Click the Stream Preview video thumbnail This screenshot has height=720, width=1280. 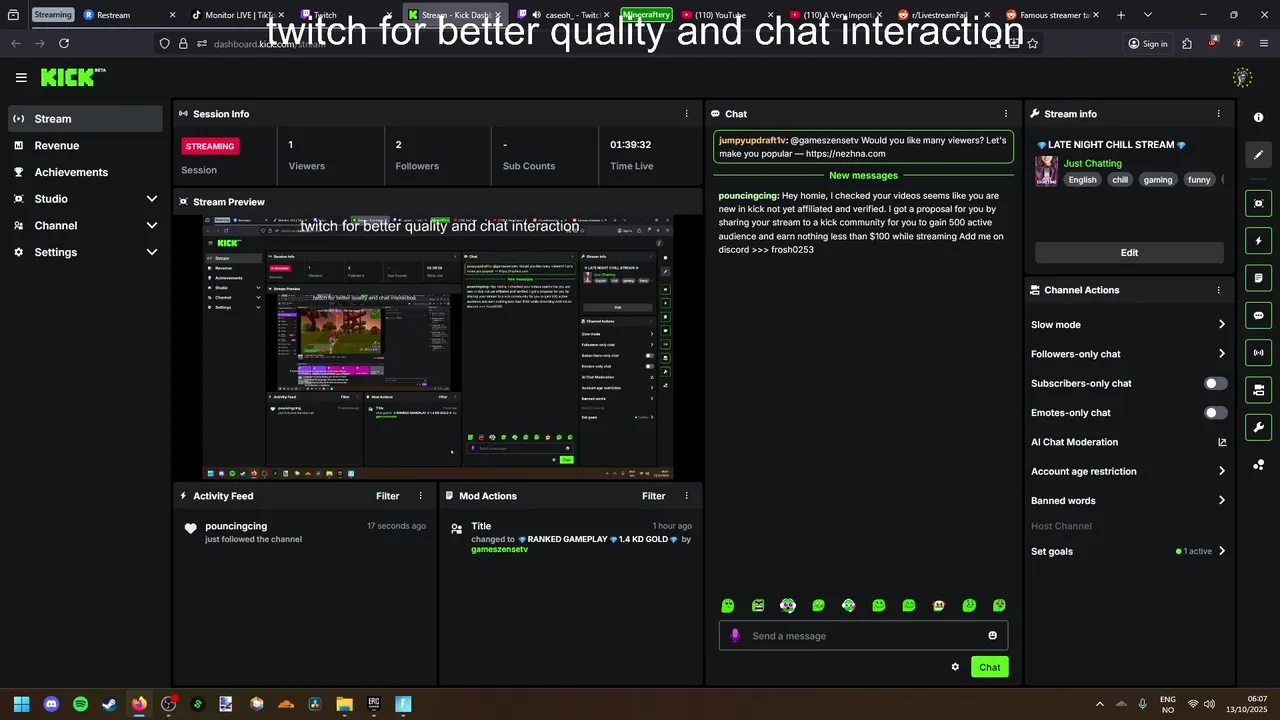point(437,347)
